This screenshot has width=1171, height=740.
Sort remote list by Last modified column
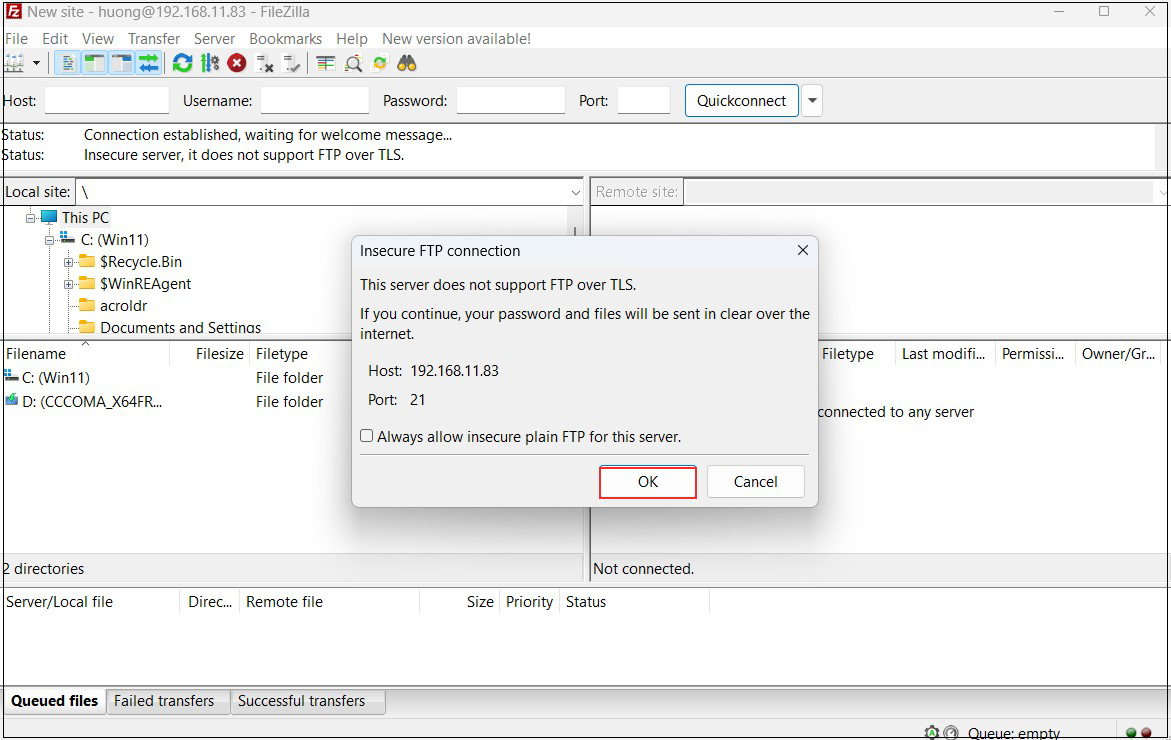(944, 354)
